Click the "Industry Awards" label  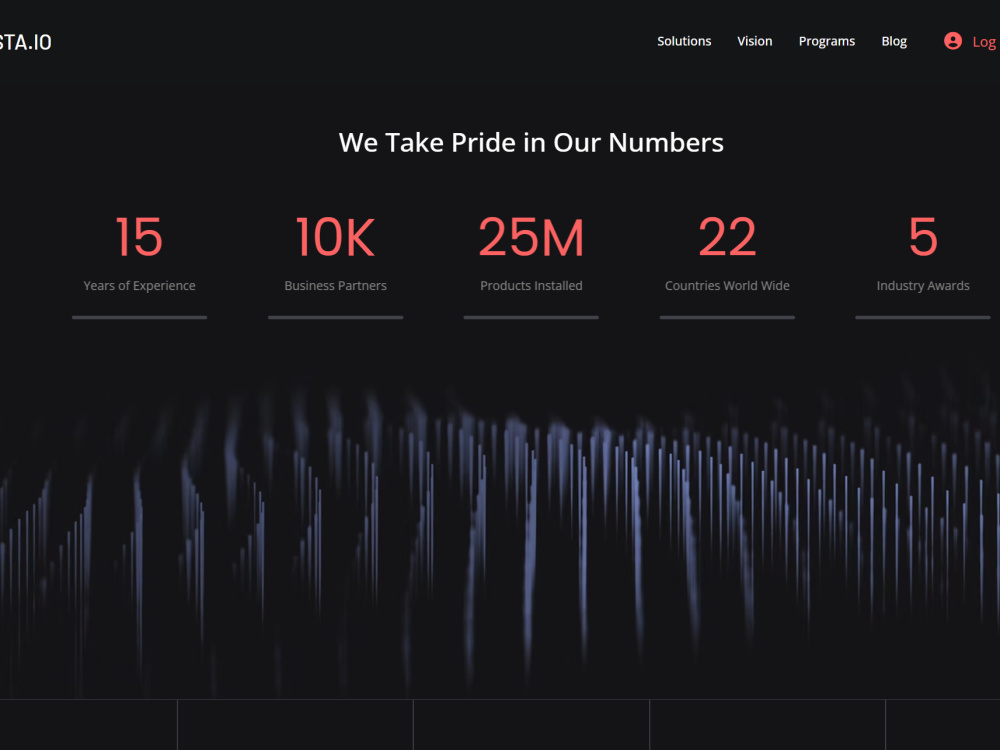click(923, 286)
